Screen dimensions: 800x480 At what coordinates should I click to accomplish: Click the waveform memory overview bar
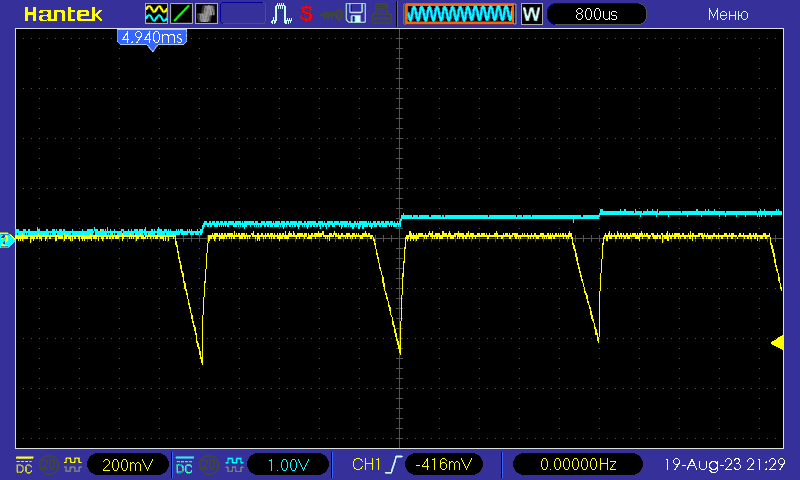[x=460, y=14]
